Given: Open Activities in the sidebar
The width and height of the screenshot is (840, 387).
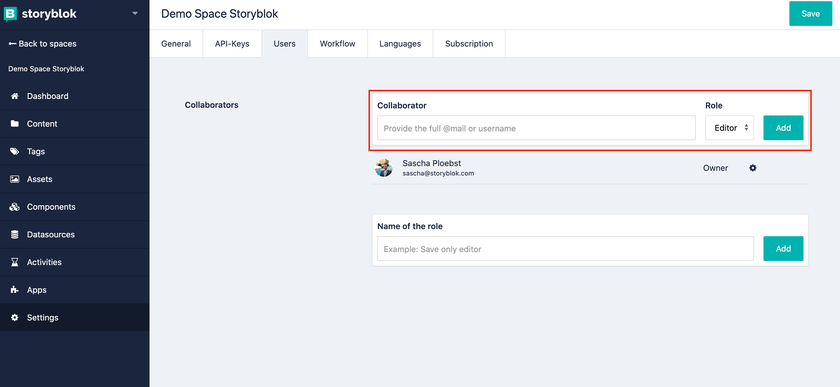Looking at the screenshot, I should click(74, 262).
